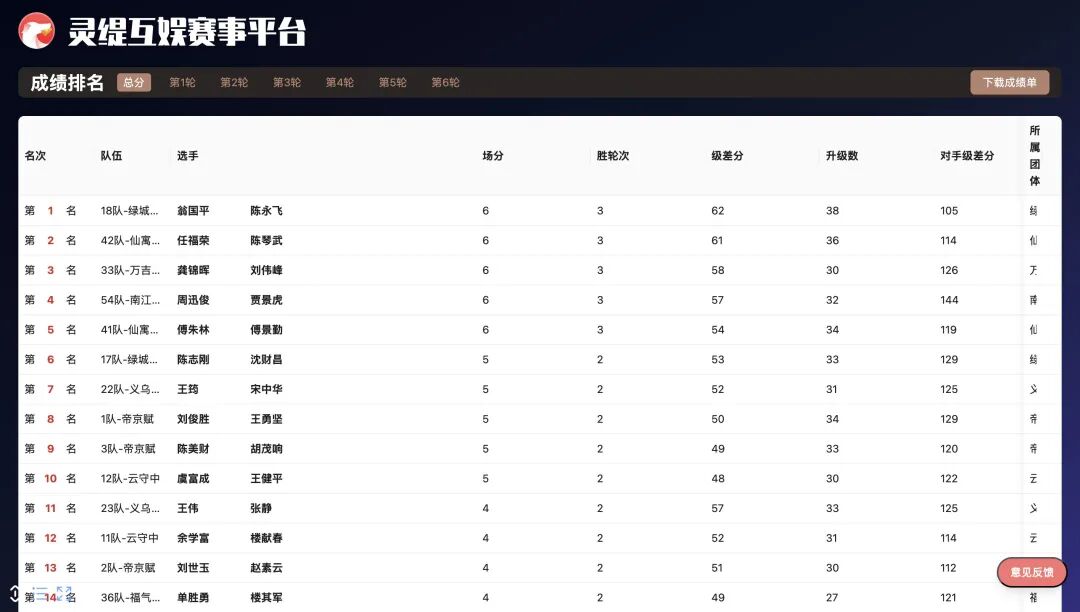The height and width of the screenshot is (612, 1080).
Task: Select team cell 54队-南江...
Action: click(x=129, y=300)
